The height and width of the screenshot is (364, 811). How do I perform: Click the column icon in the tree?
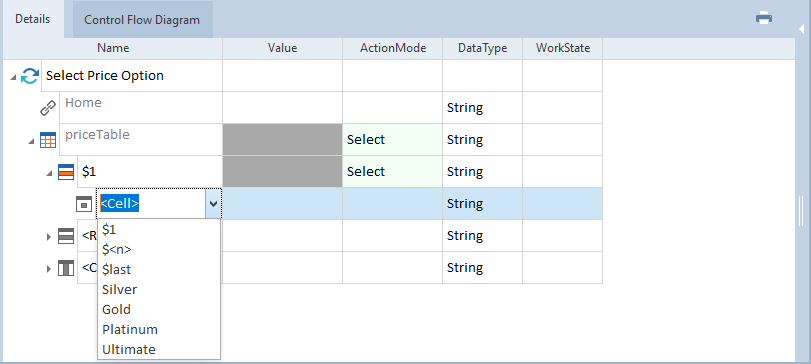[66, 268]
